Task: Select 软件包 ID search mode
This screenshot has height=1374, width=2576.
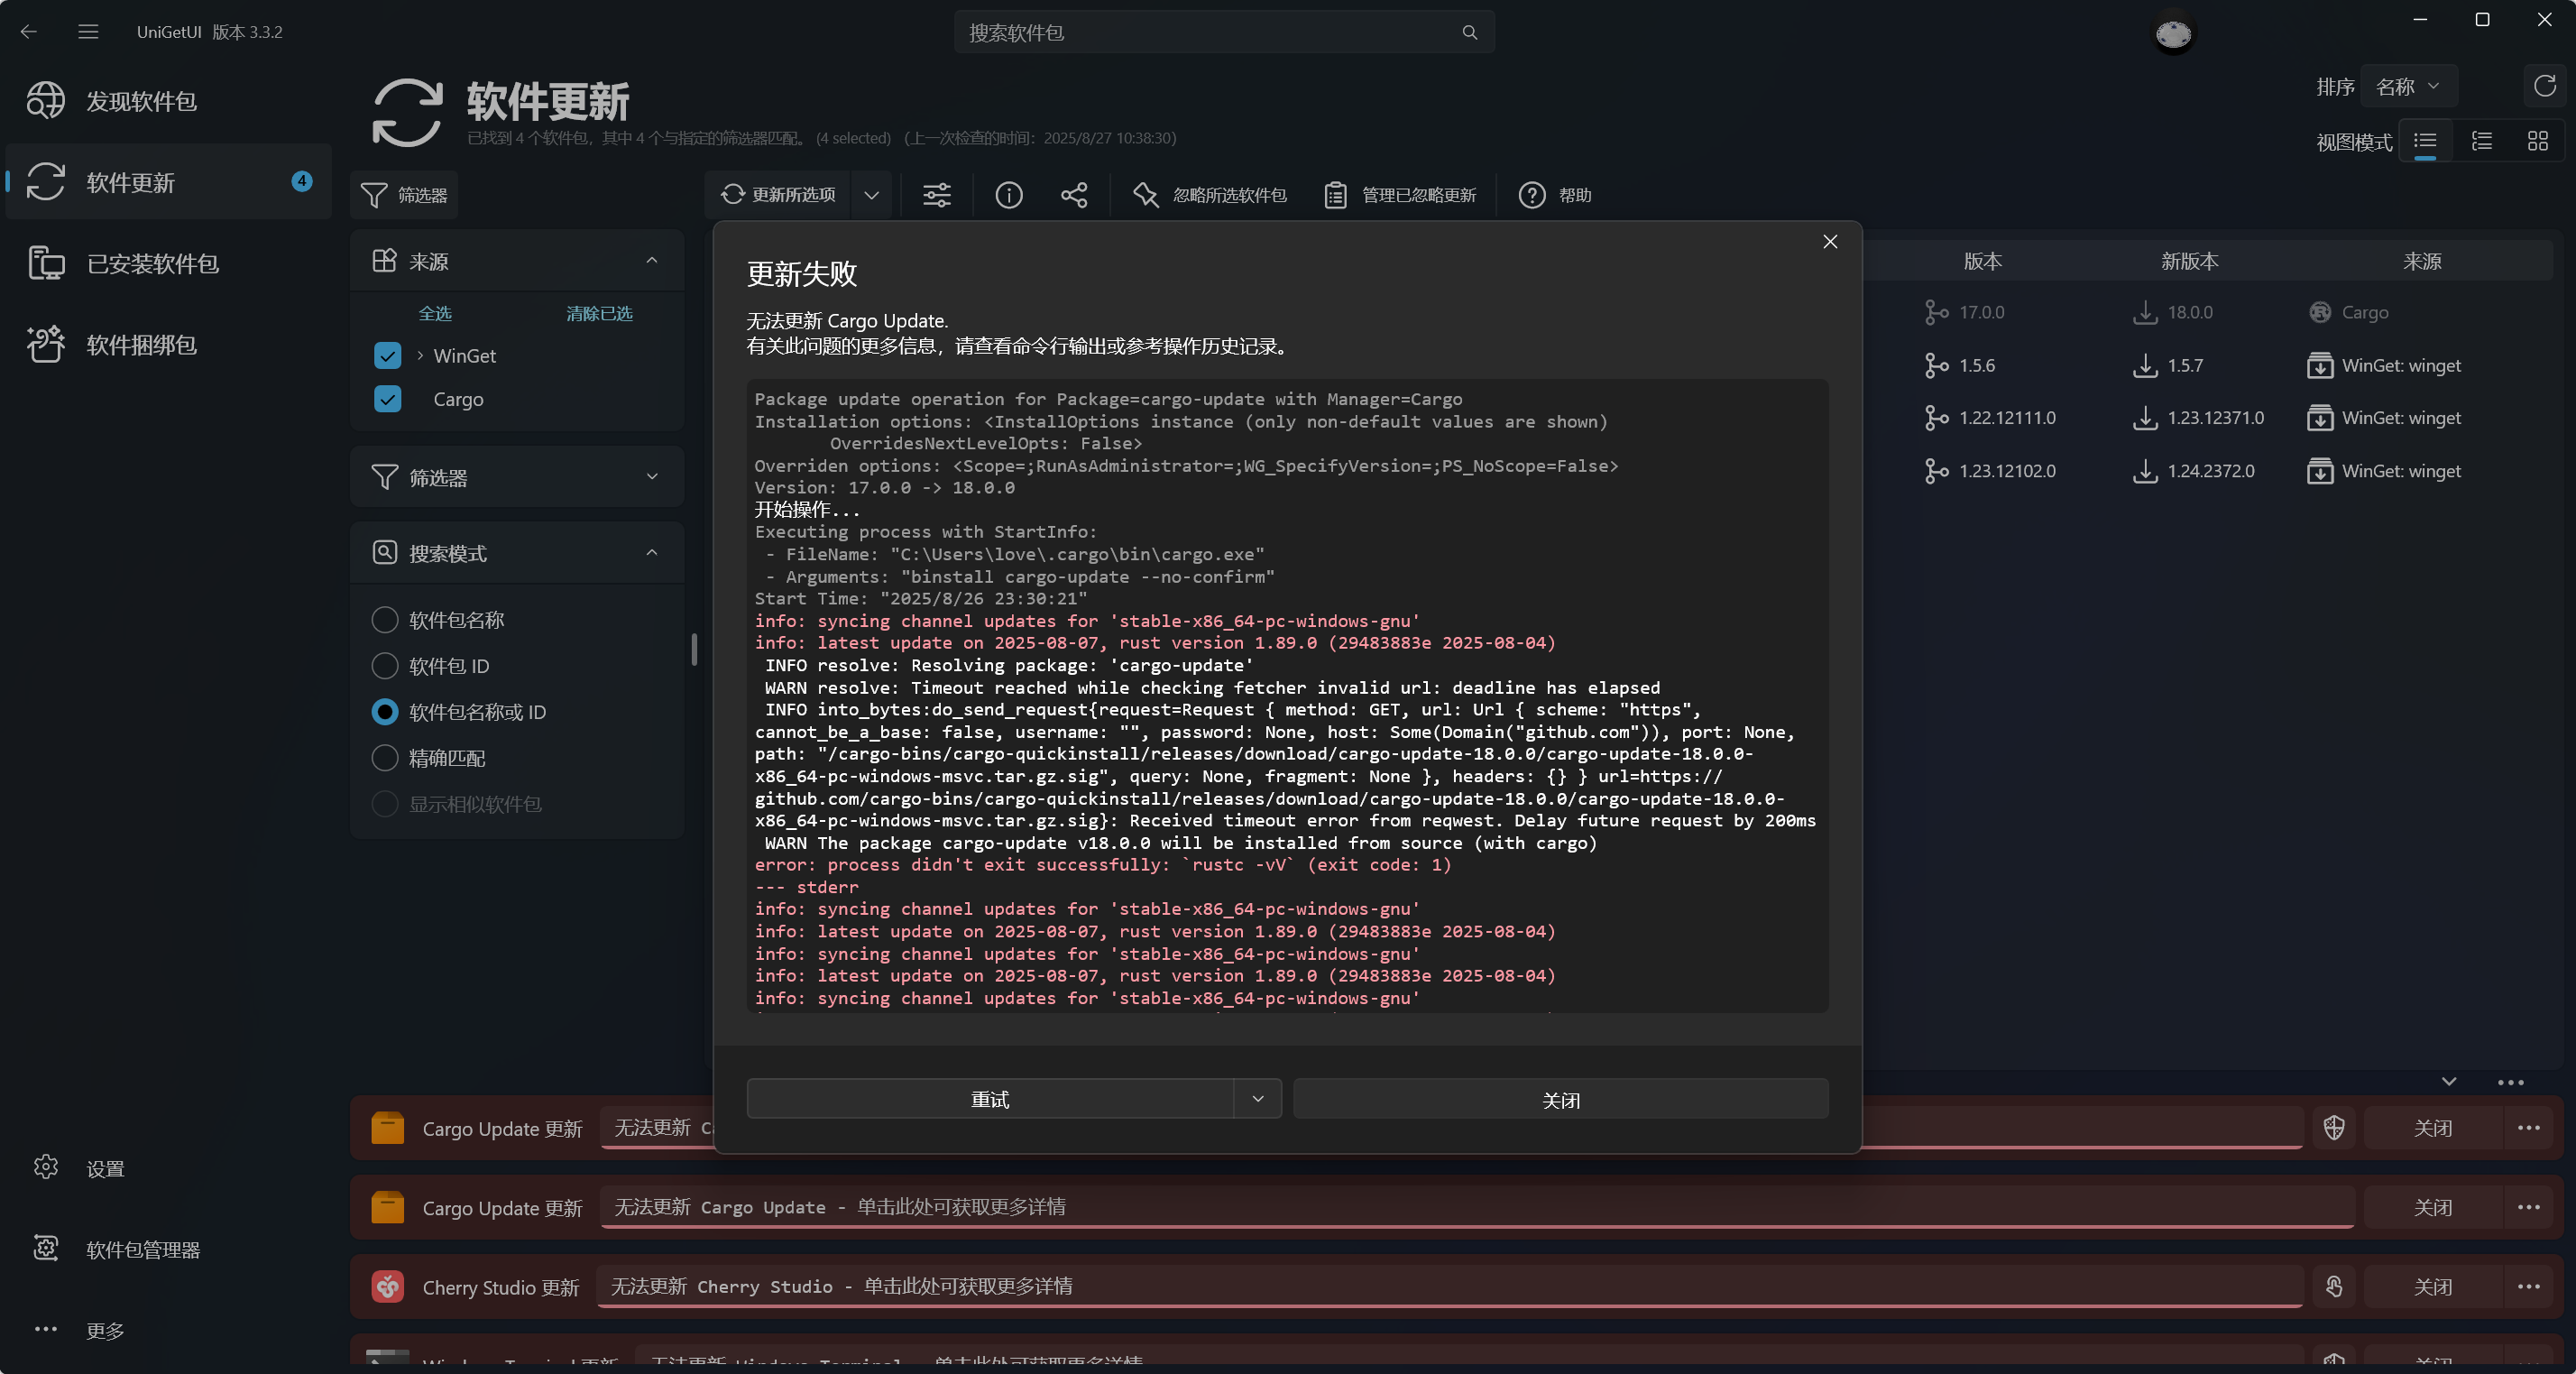Action: 384,666
